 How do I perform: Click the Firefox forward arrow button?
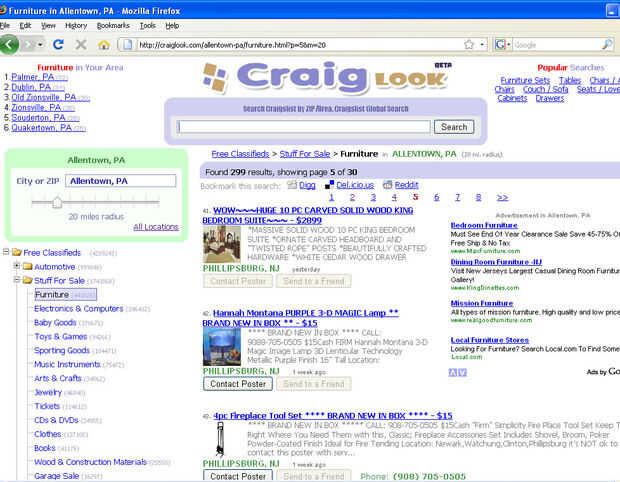tap(28, 45)
